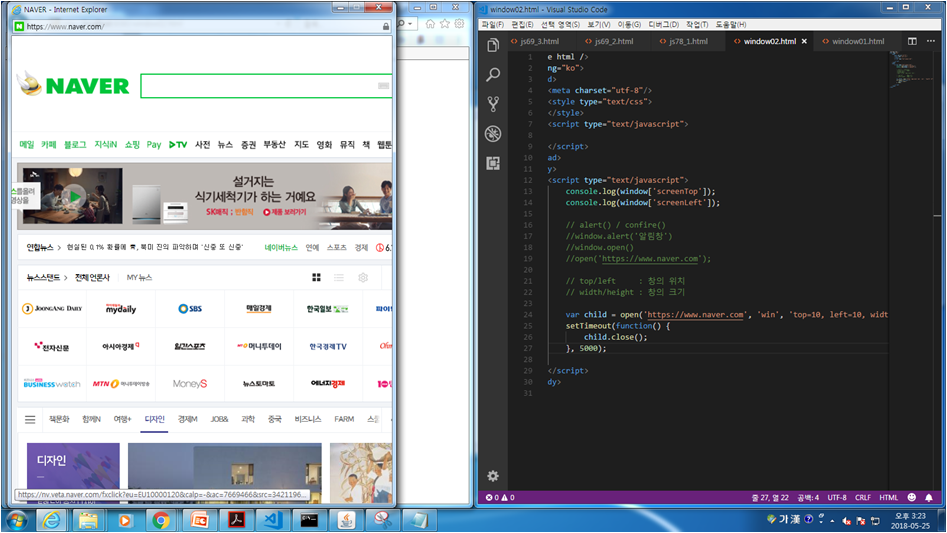Open the 편집(E) menu
Viewport: 947px width, 533px height.
522,24
